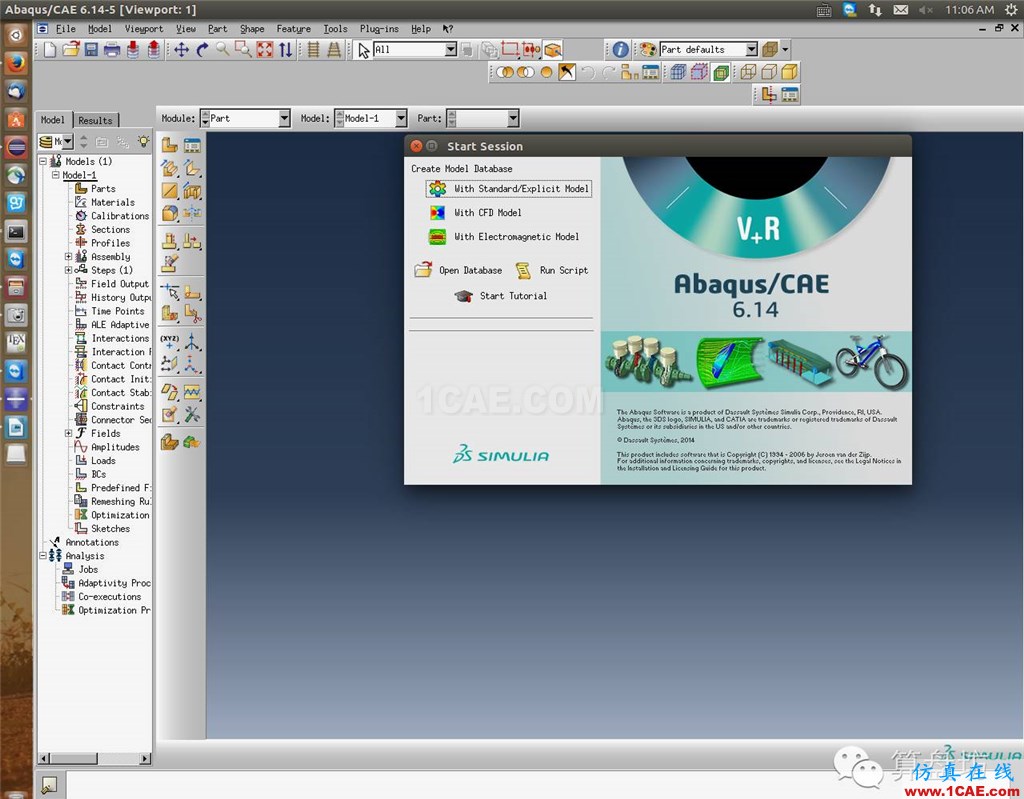
Task: Open the Viewport menu
Action: click(144, 29)
